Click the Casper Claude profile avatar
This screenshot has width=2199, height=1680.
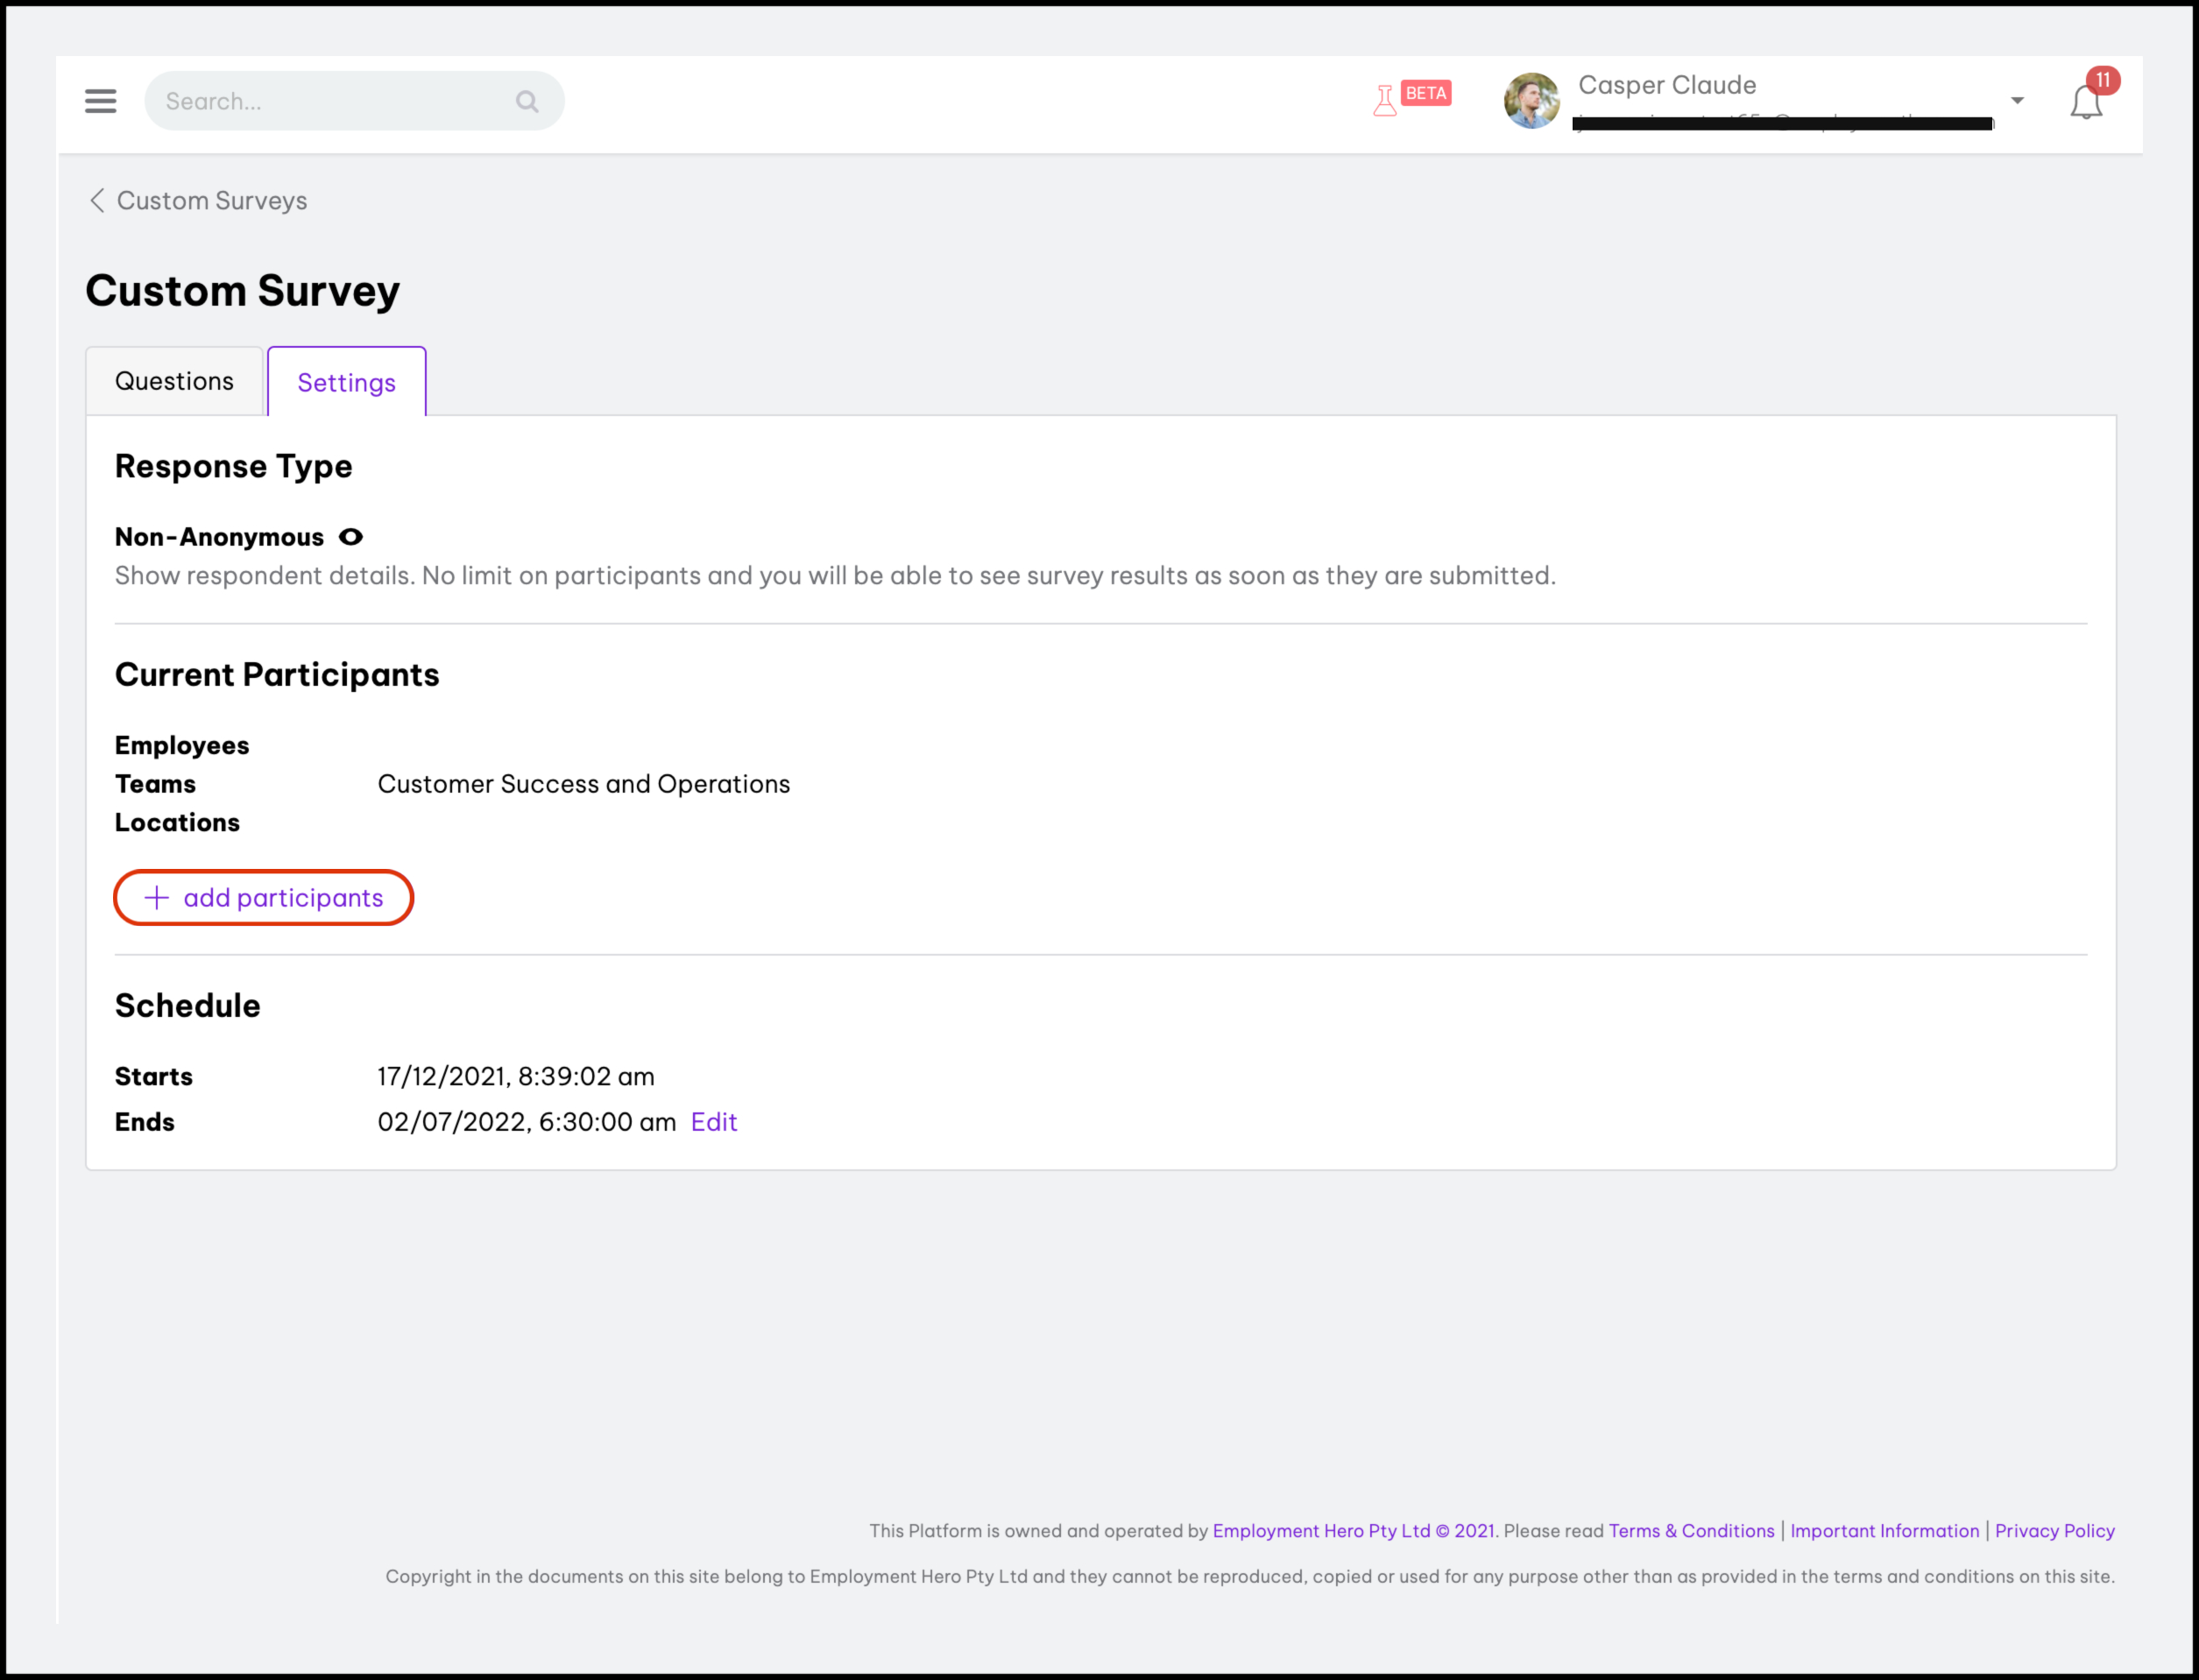coord(1531,101)
